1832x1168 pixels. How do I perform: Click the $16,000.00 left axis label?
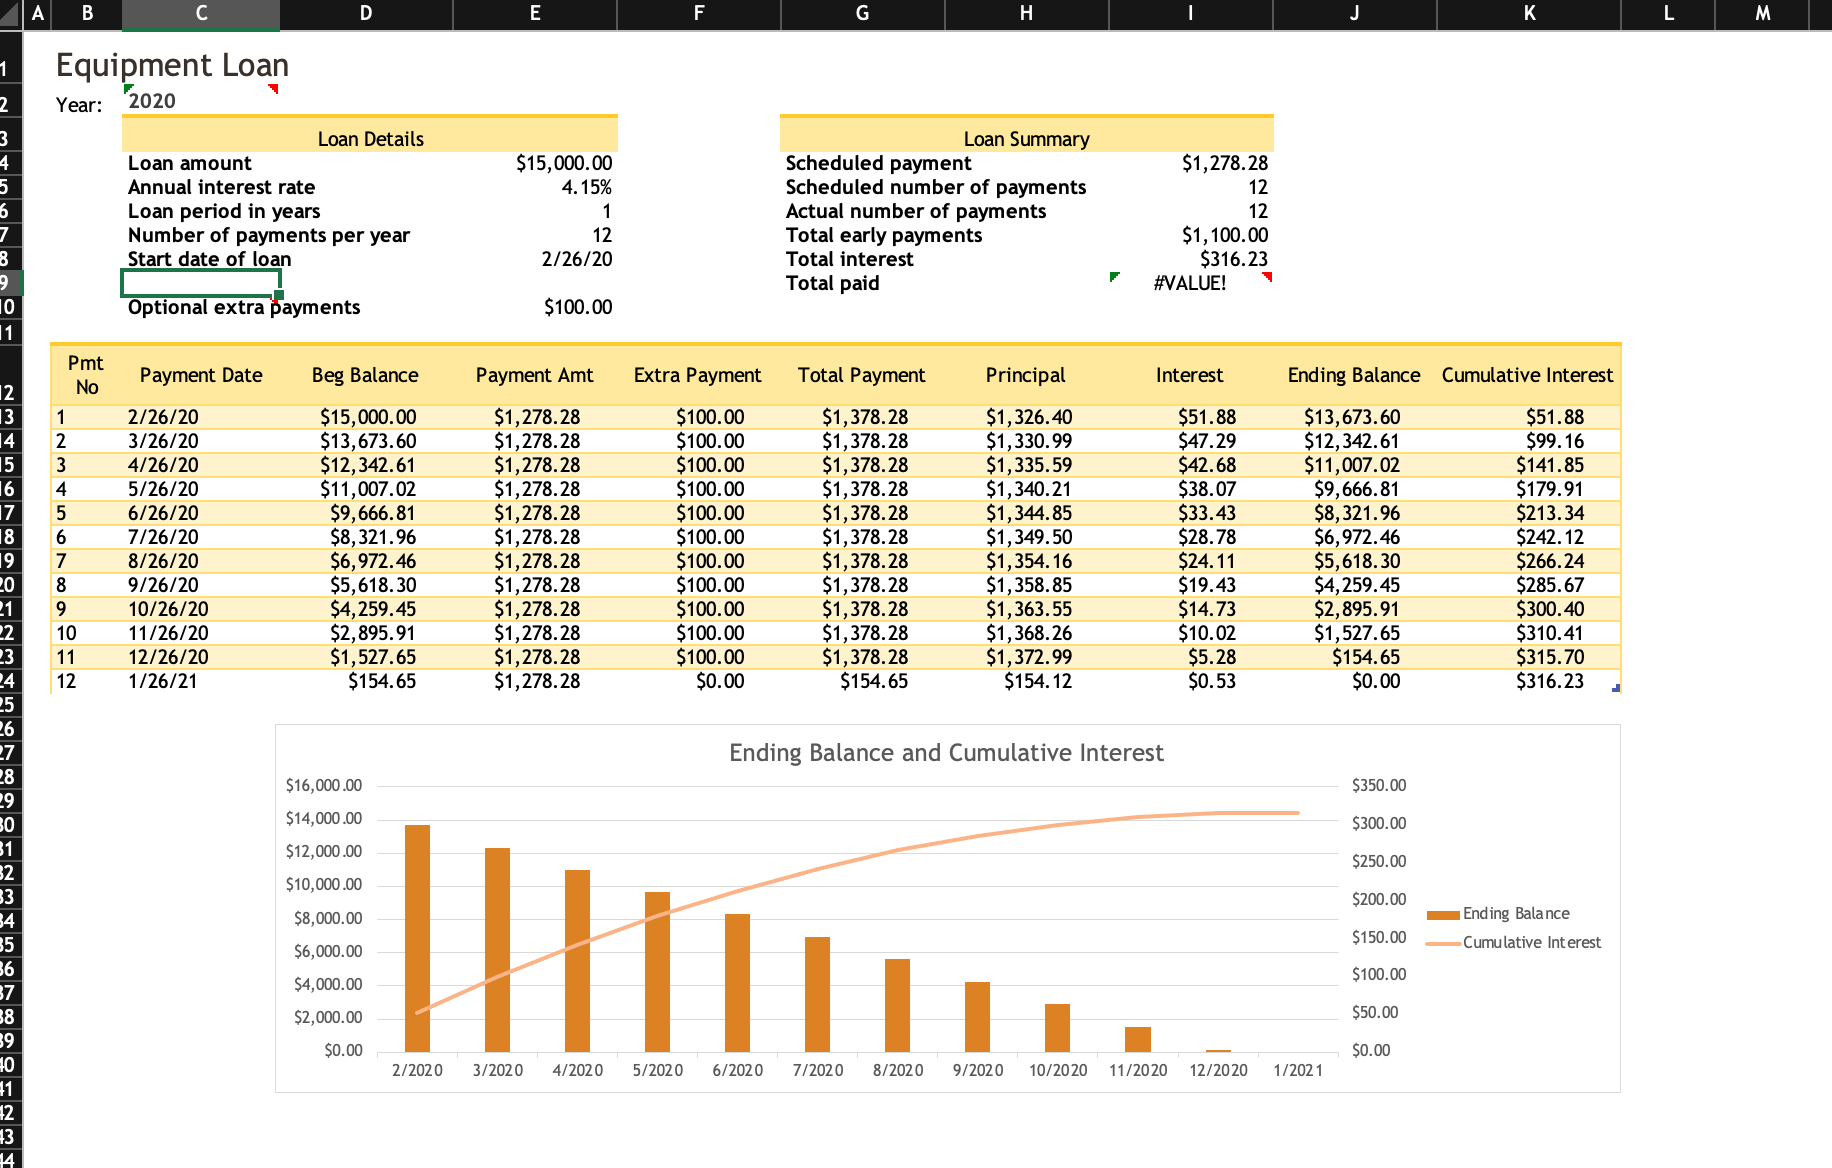324,786
